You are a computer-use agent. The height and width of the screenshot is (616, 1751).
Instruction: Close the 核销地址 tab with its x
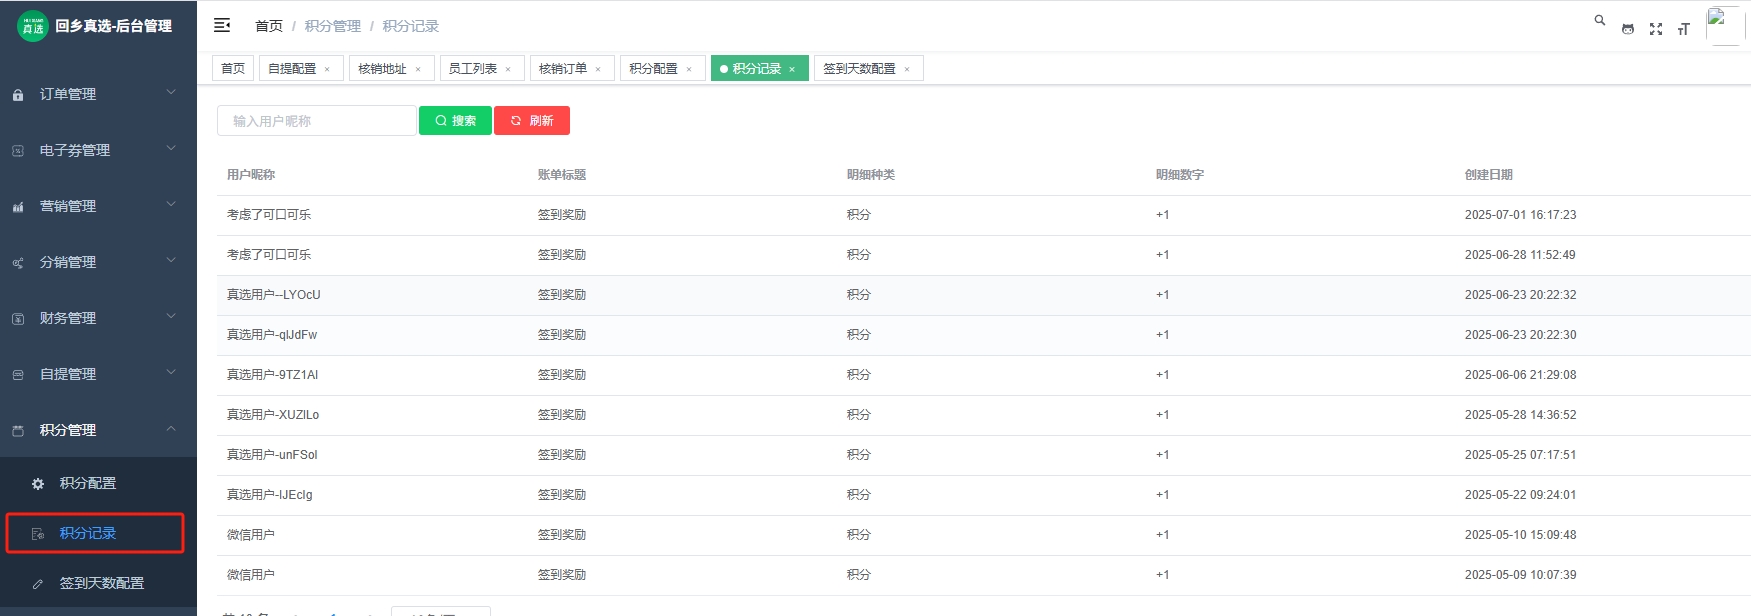click(418, 69)
